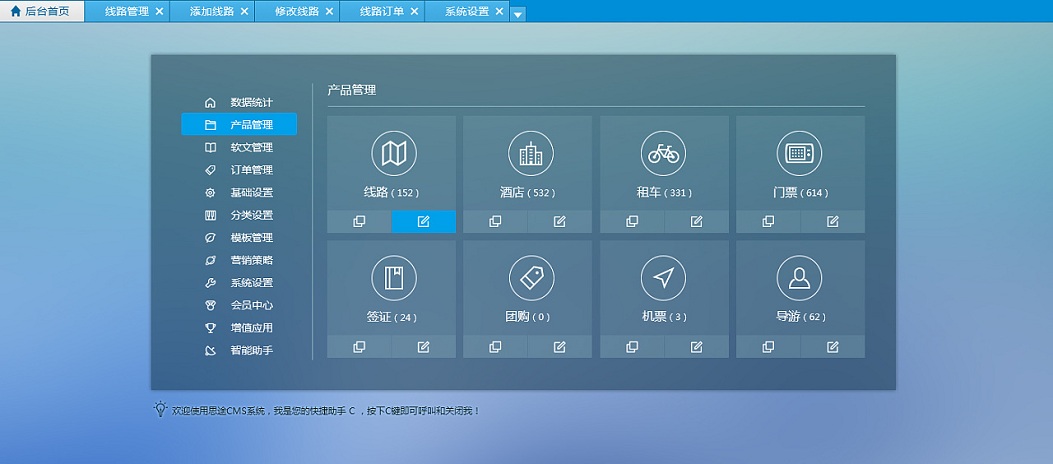This screenshot has width=1053, height=464.
Task: Select the 租车 bicycle icon
Action: point(663,153)
